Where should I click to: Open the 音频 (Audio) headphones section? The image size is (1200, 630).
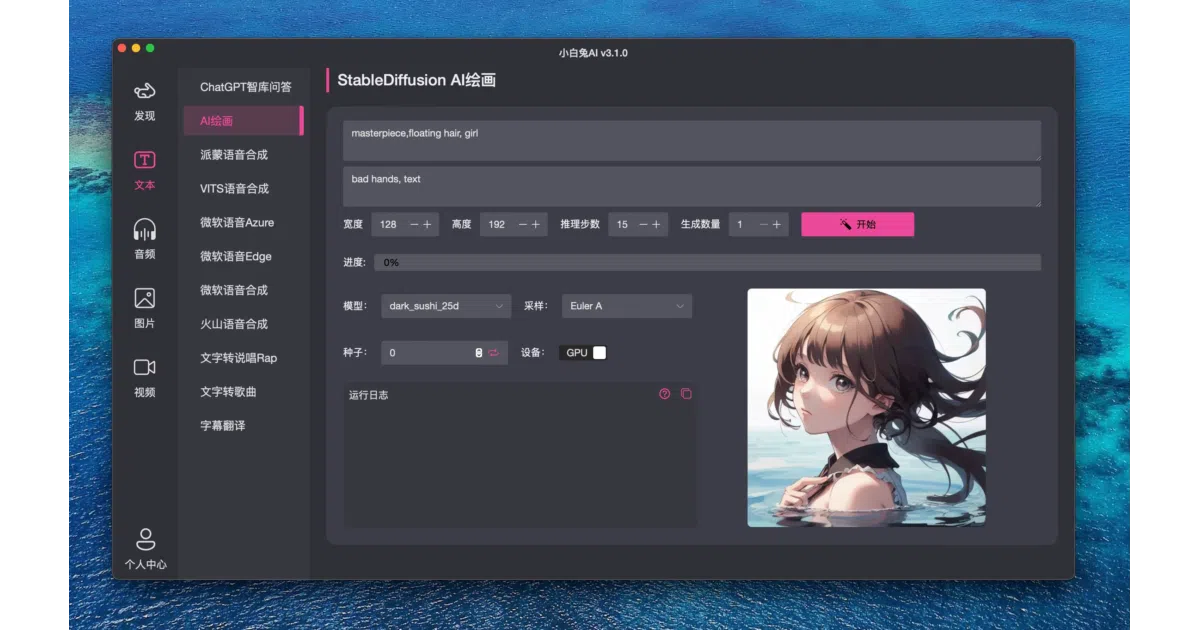(145, 240)
